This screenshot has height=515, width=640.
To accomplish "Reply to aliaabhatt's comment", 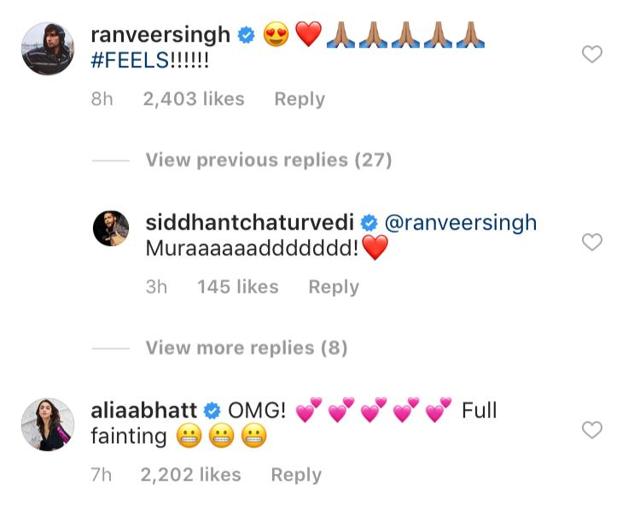I will tap(296, 475).
